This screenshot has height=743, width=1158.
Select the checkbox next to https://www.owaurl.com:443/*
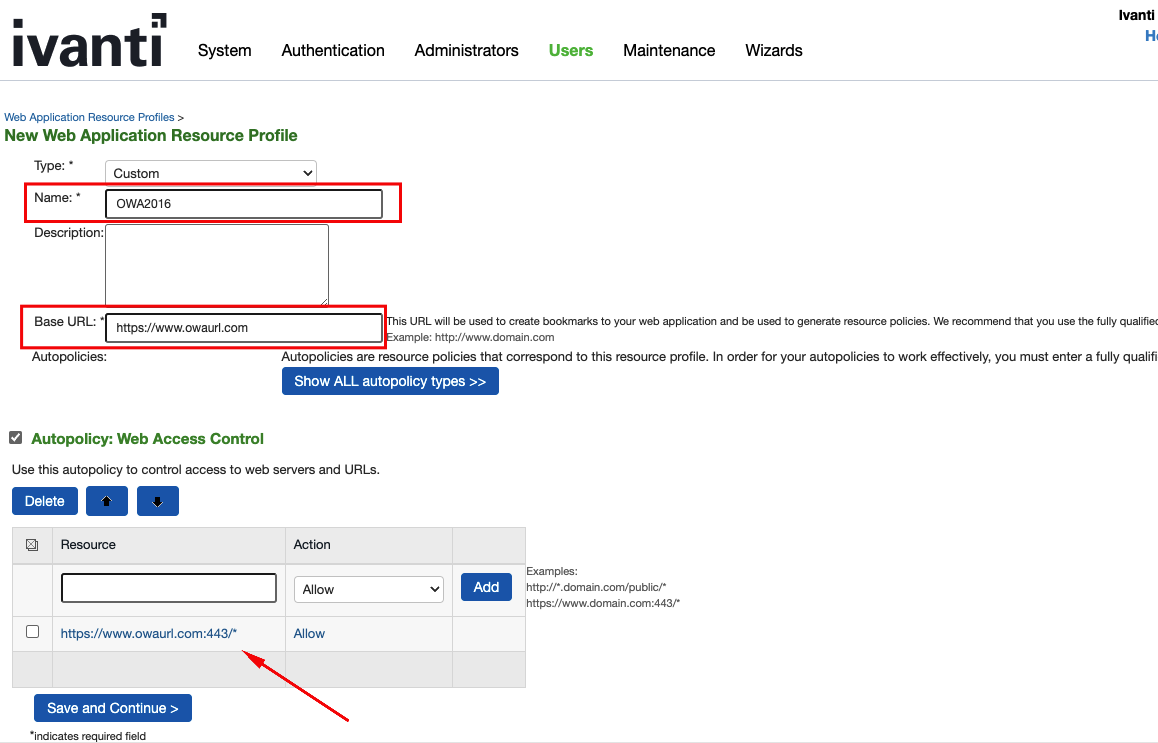click(32, 631)
